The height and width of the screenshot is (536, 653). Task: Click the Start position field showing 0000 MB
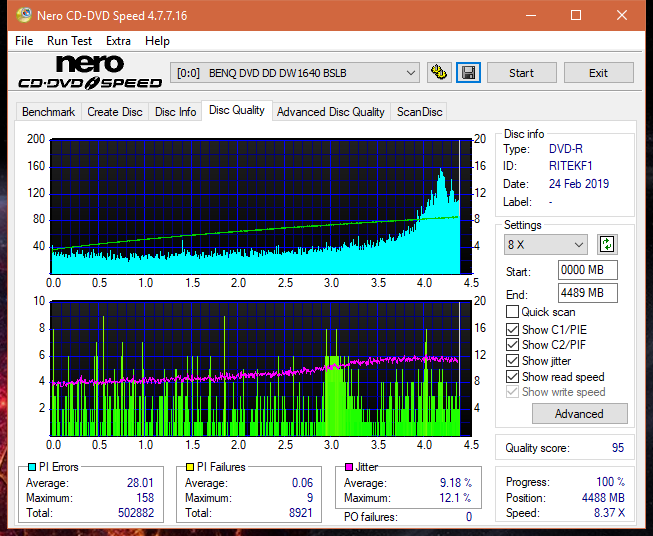click(x=588, y=270)
